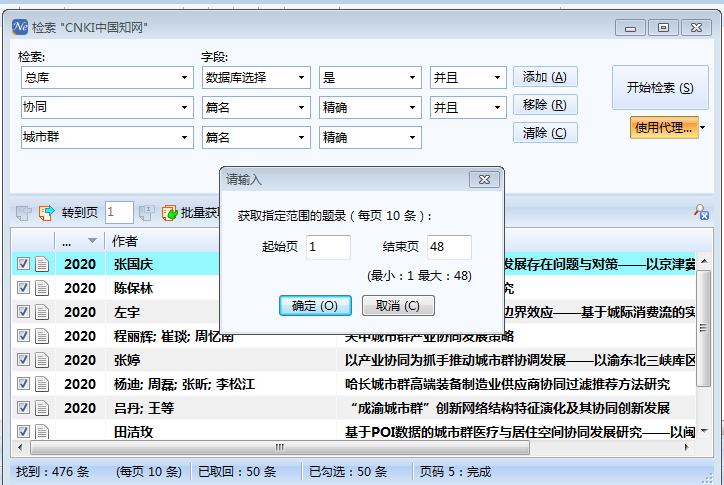The image size is (724, 485).
Task: Click the vertical scrollbar down arrow
Action: [704, 431]
